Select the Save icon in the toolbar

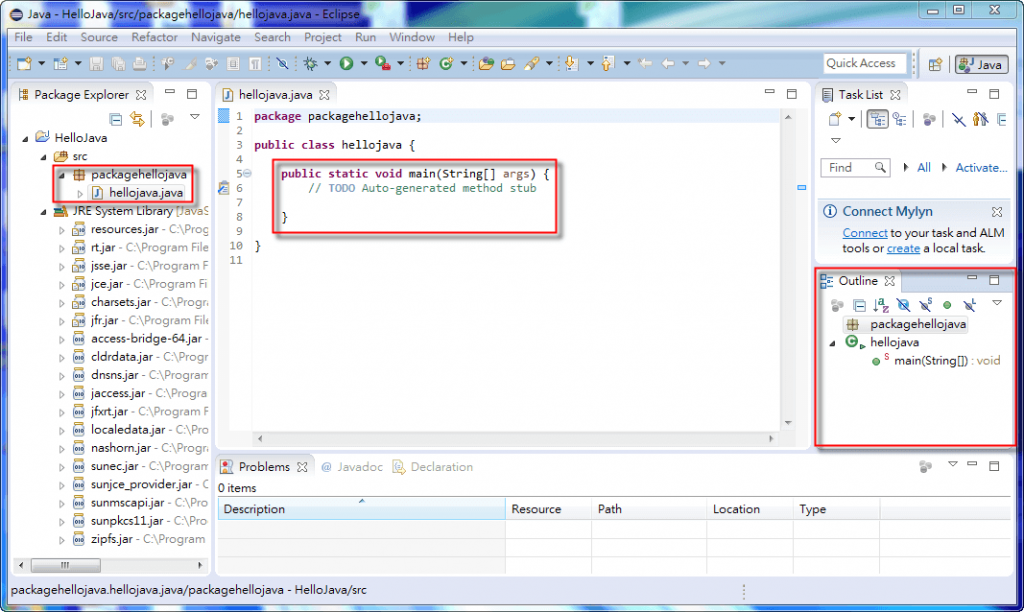[x=95, y=63]
